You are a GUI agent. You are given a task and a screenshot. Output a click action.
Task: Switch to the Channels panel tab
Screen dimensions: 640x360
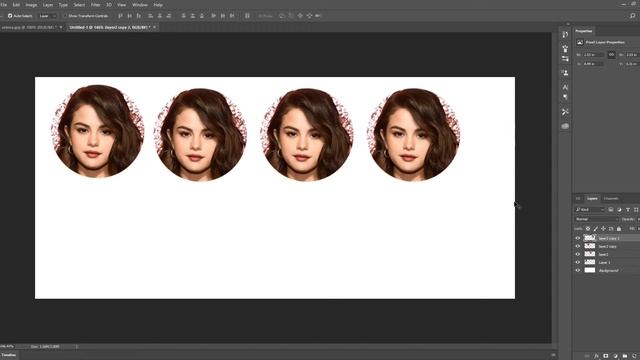[611, 199]
